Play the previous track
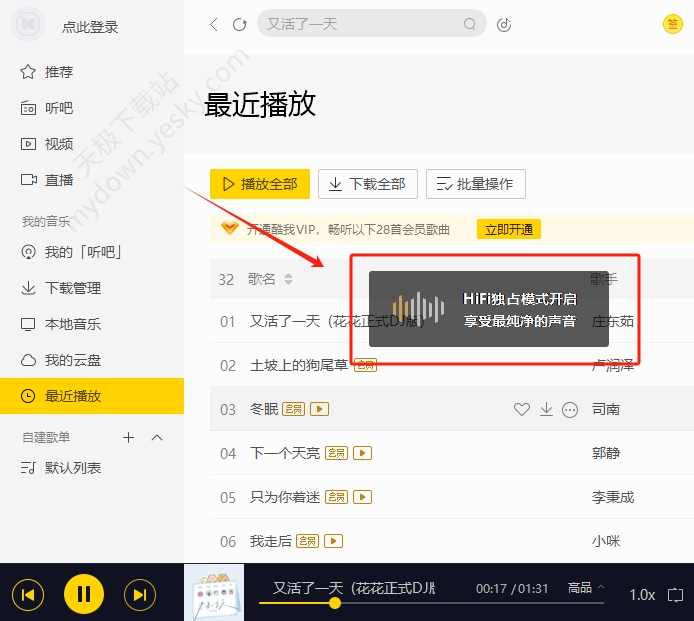 click(x=28, y=595)
